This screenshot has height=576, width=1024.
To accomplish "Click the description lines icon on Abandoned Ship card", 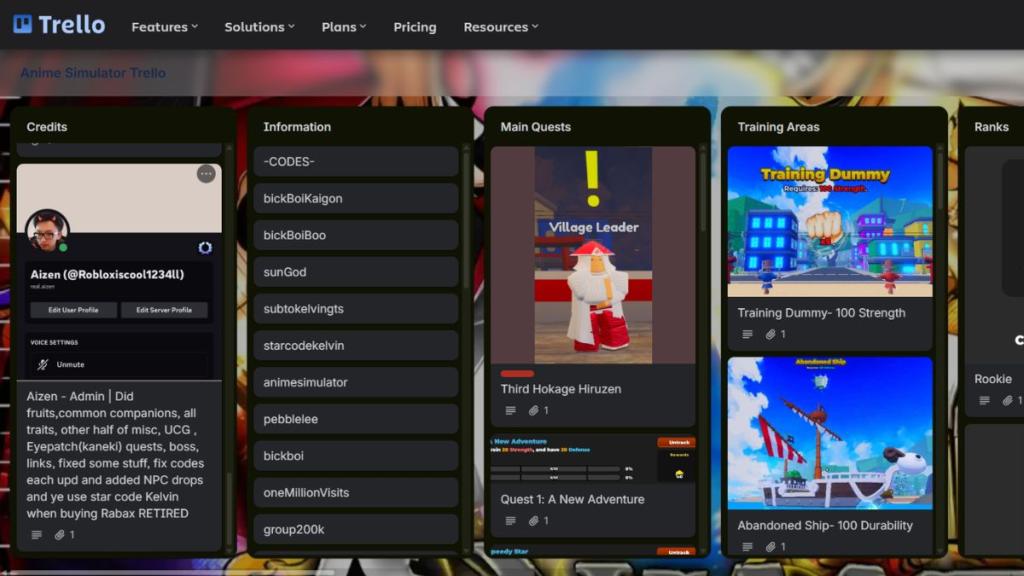I will click(746, 546).
